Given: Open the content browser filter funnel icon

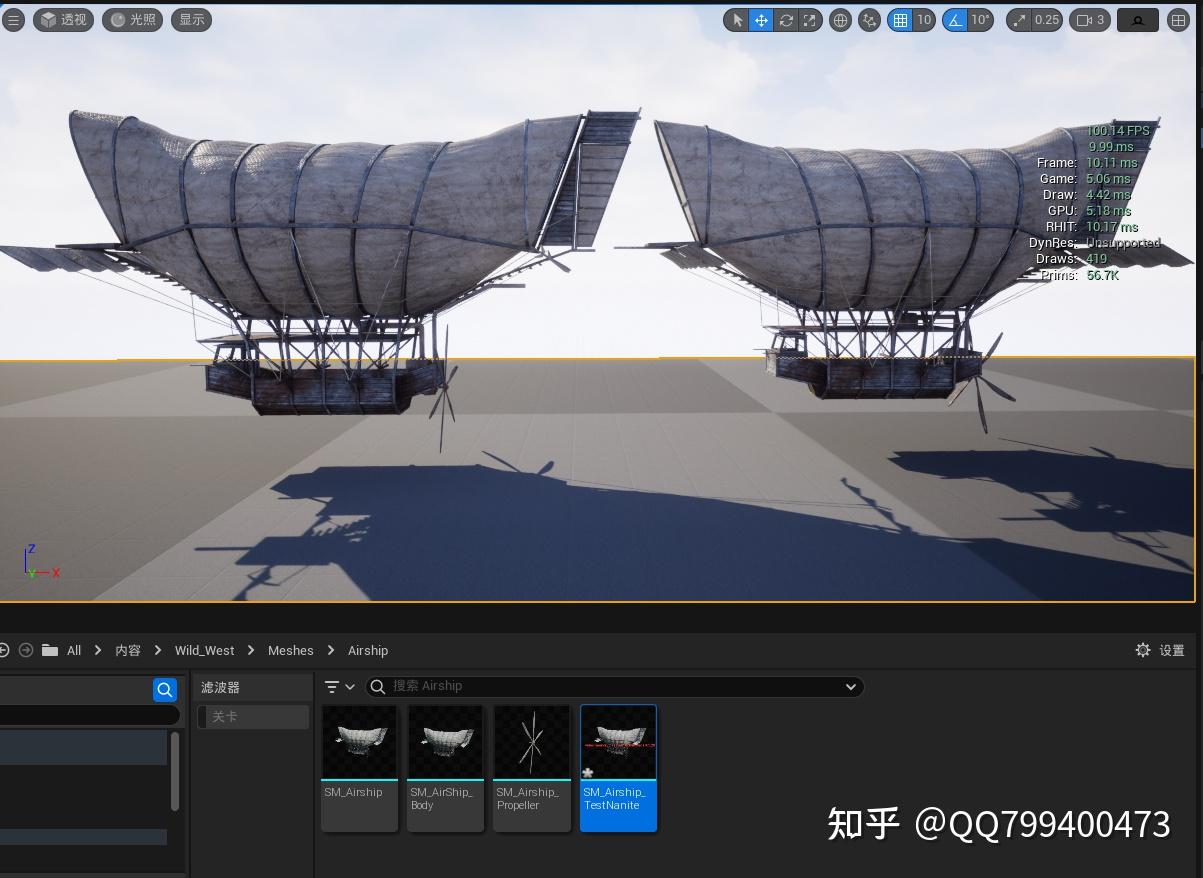Looking at the screenshot, I should 332,687.
